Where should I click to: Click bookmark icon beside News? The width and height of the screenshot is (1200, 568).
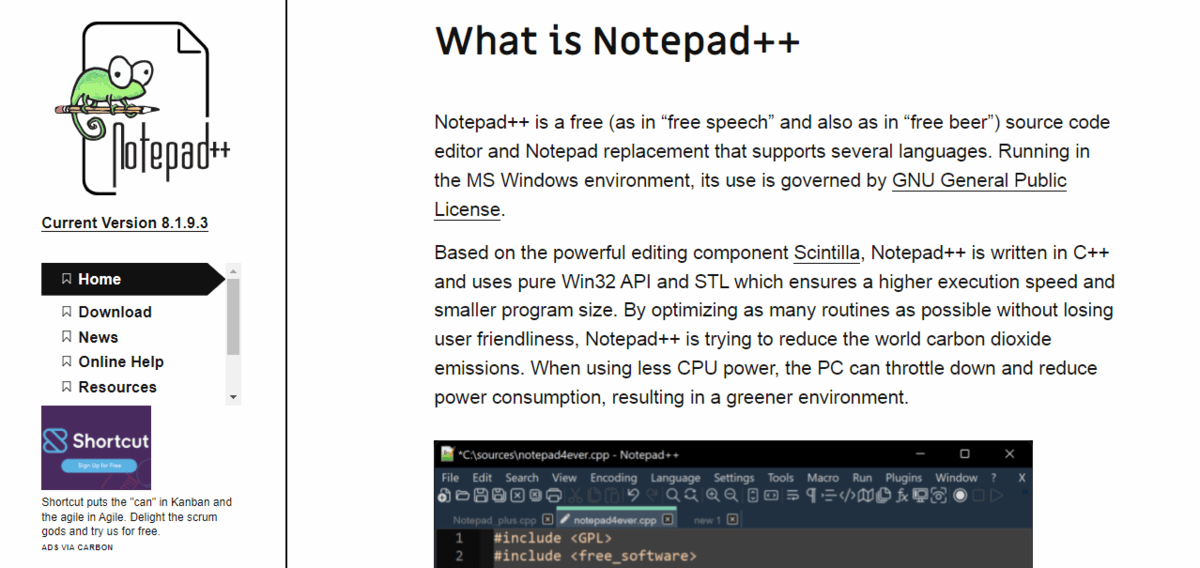[67, 337]
